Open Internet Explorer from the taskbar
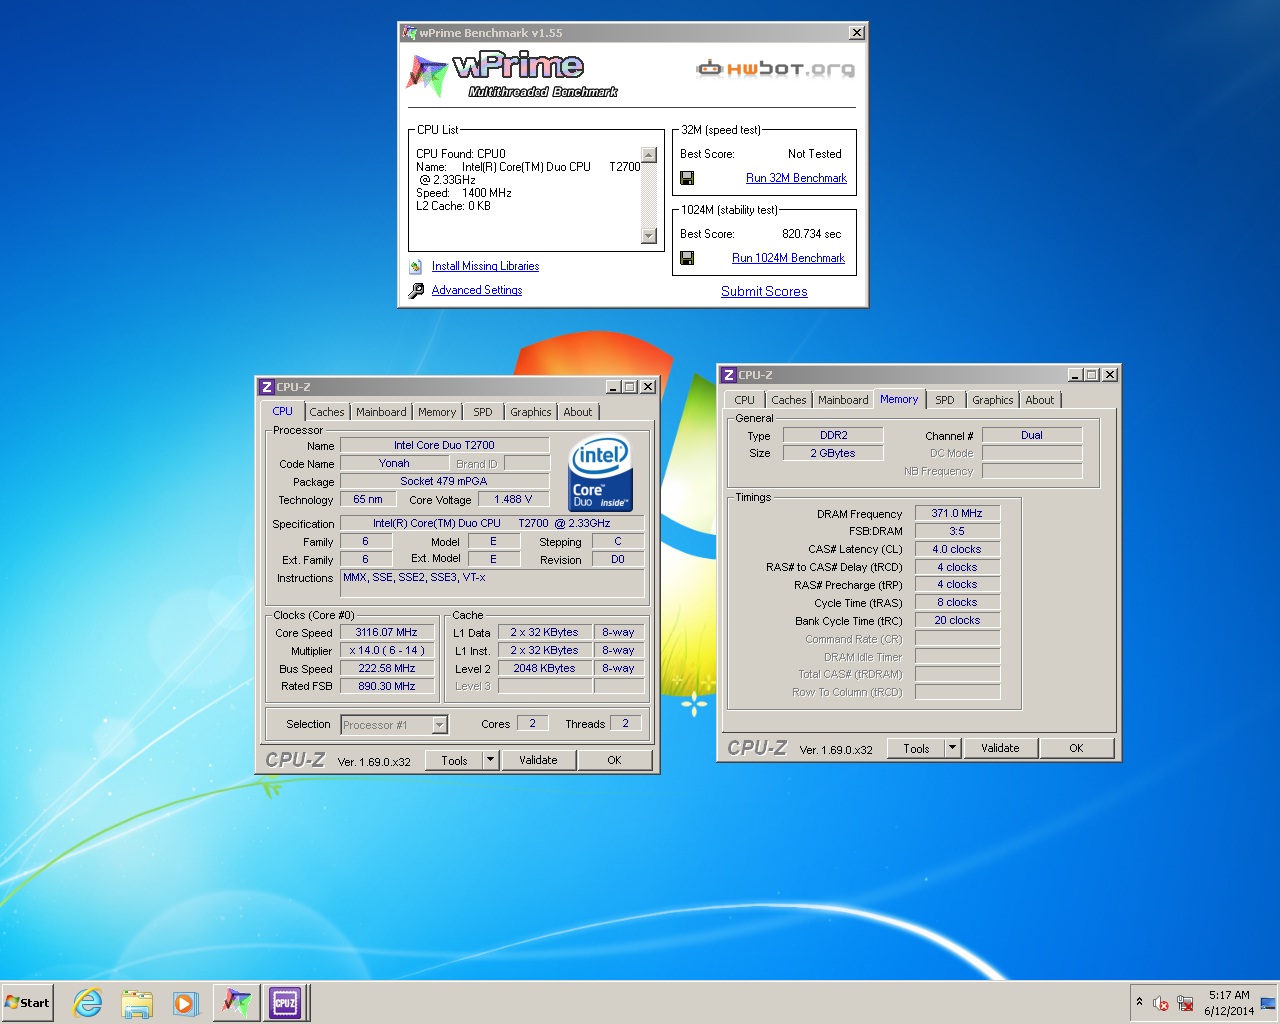The width and height of the screenshot is (1280, 1024). [x=88, y=1002]
